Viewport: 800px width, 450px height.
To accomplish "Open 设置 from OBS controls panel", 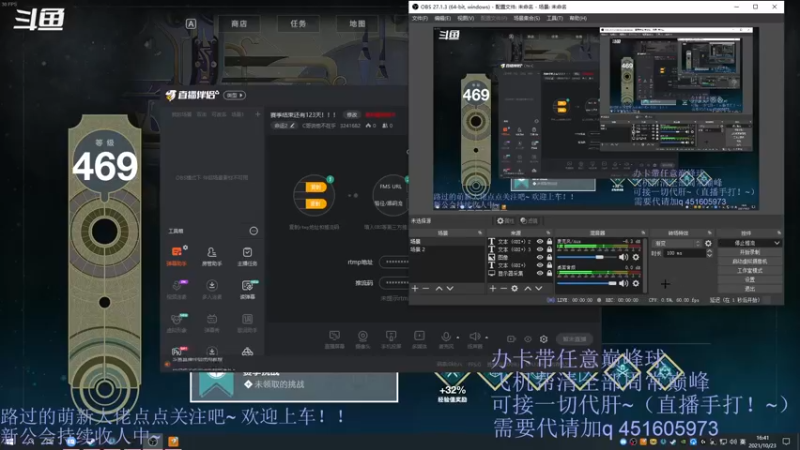I will 749,280.
